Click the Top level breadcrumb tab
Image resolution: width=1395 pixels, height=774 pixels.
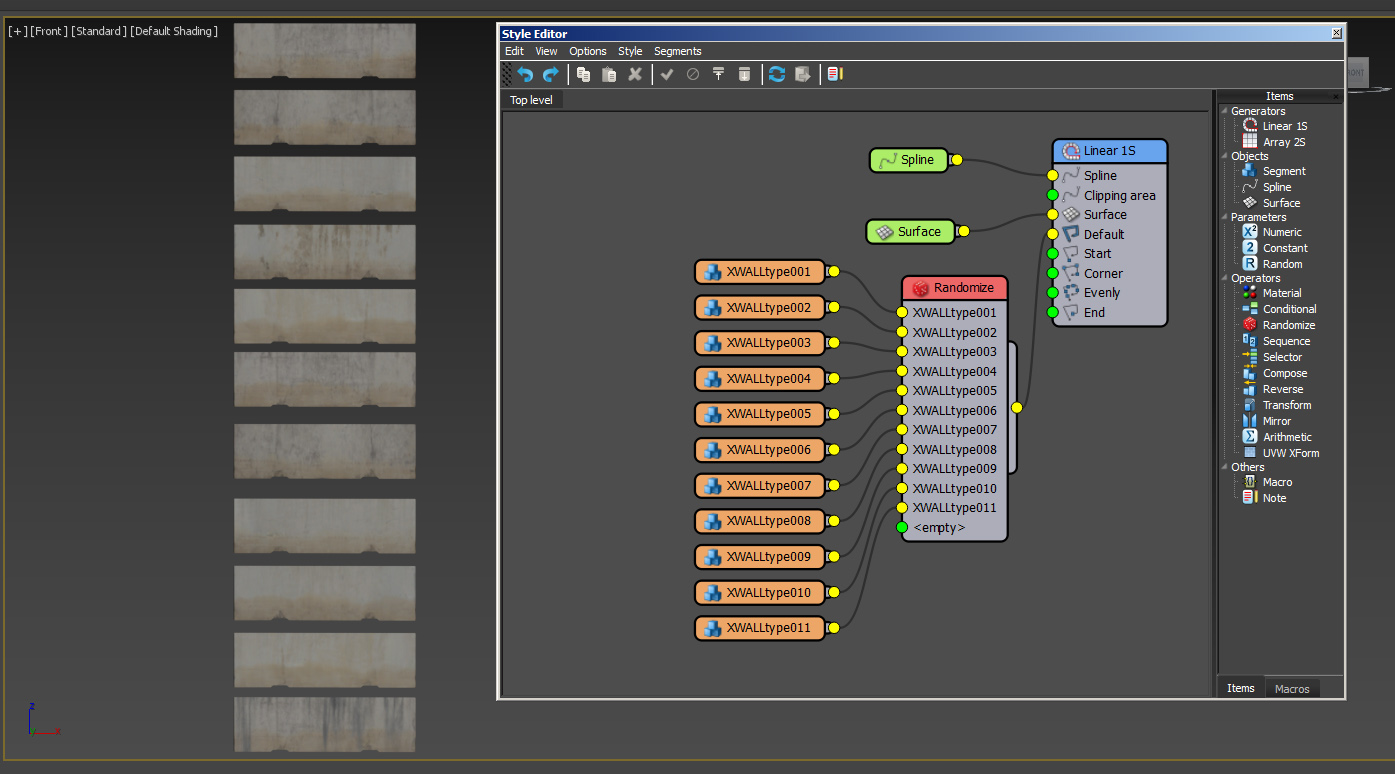point(531,100)
